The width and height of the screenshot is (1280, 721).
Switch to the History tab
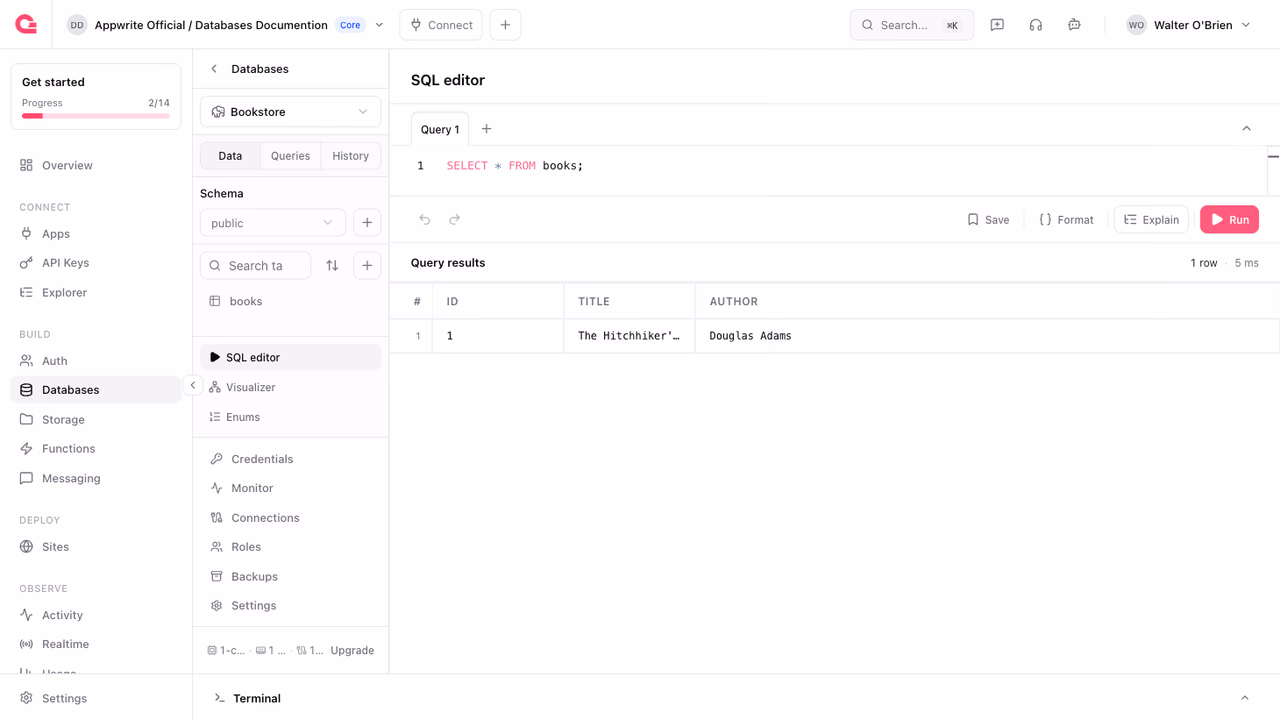coord(351,156)
